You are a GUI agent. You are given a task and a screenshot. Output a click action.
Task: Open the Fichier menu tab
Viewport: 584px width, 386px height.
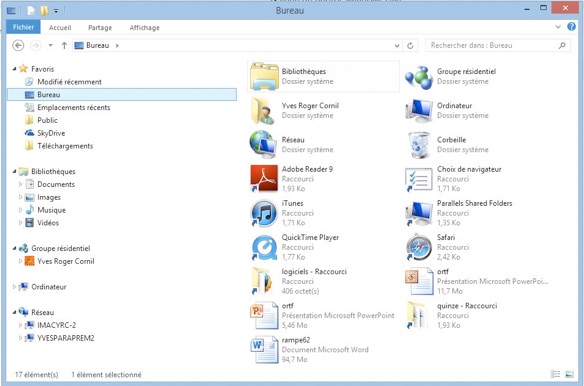point(23,27)
